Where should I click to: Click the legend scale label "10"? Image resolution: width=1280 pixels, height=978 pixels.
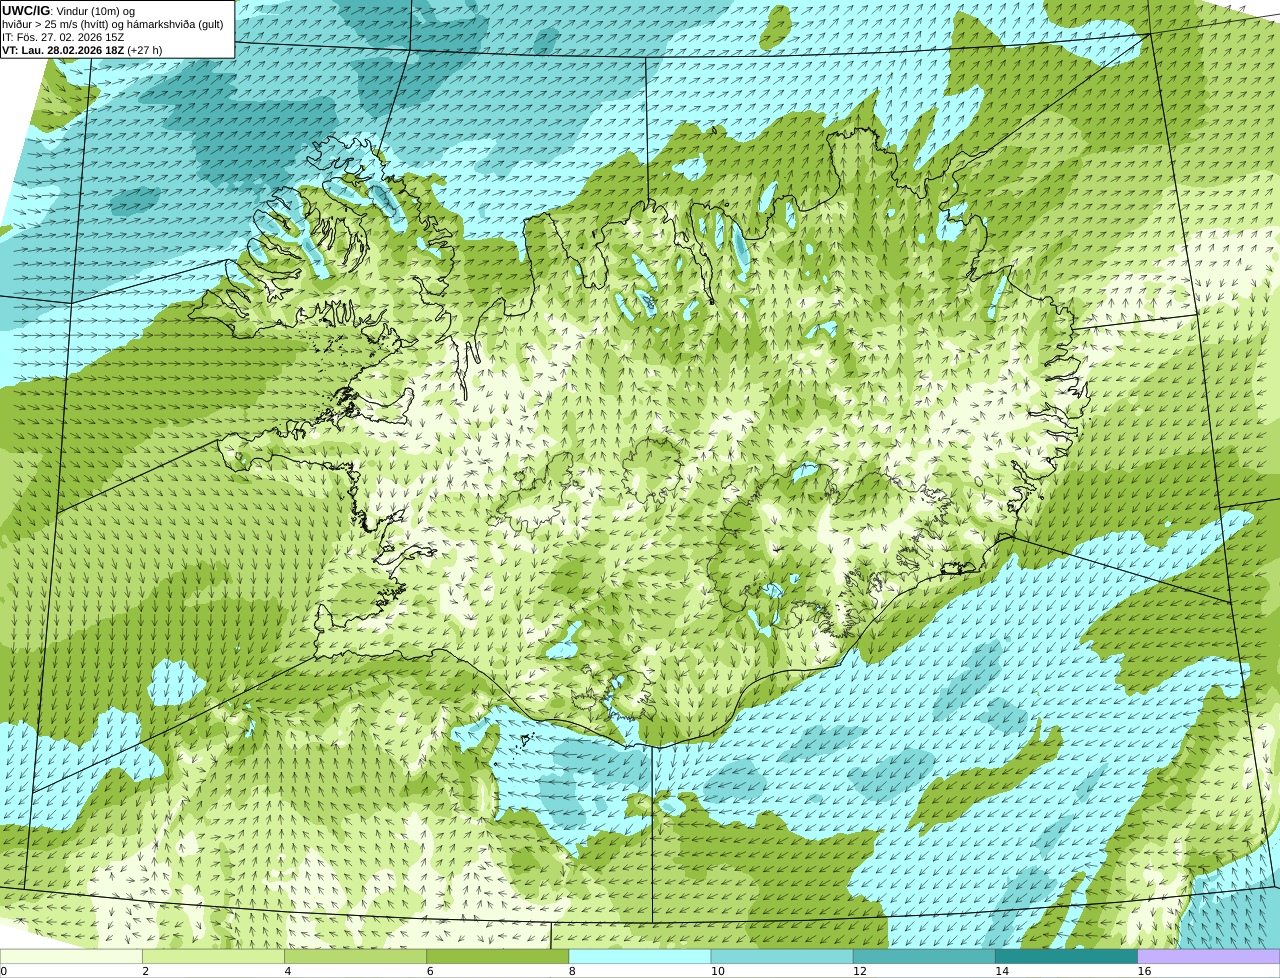click(x=717, y=971)
